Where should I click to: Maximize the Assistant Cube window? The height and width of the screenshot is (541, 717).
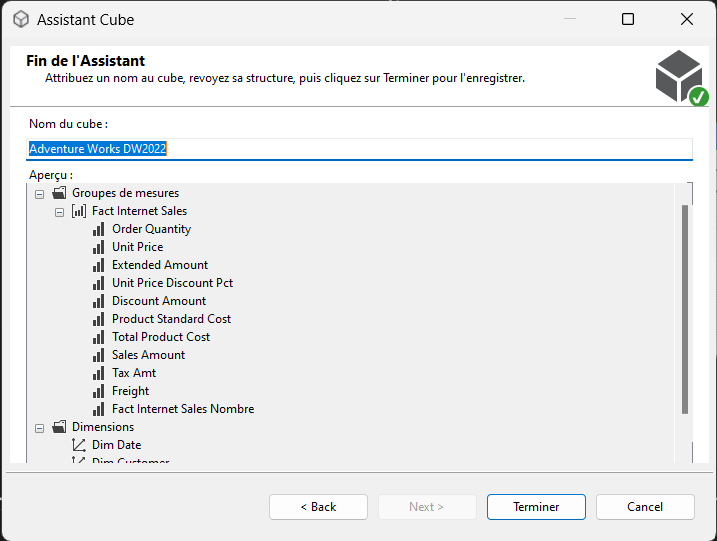pyautogui.click(x=628, y=19)
